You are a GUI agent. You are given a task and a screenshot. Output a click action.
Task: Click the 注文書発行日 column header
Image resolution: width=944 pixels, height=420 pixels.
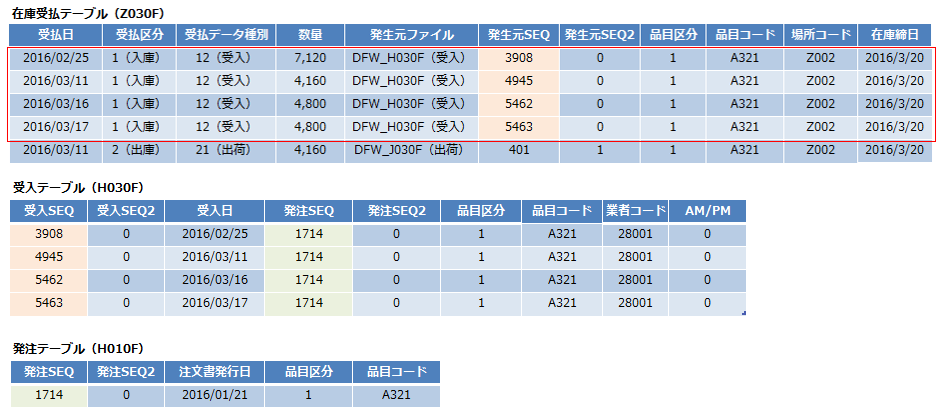point(215,372)
